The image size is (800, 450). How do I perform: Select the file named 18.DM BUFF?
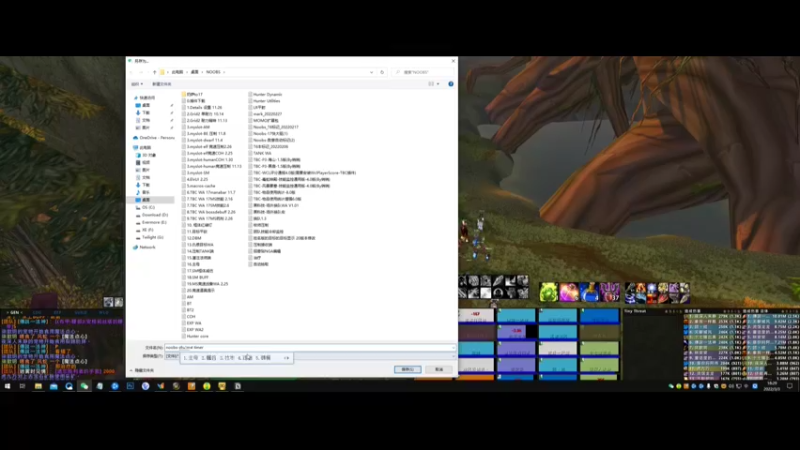[195, 278]
